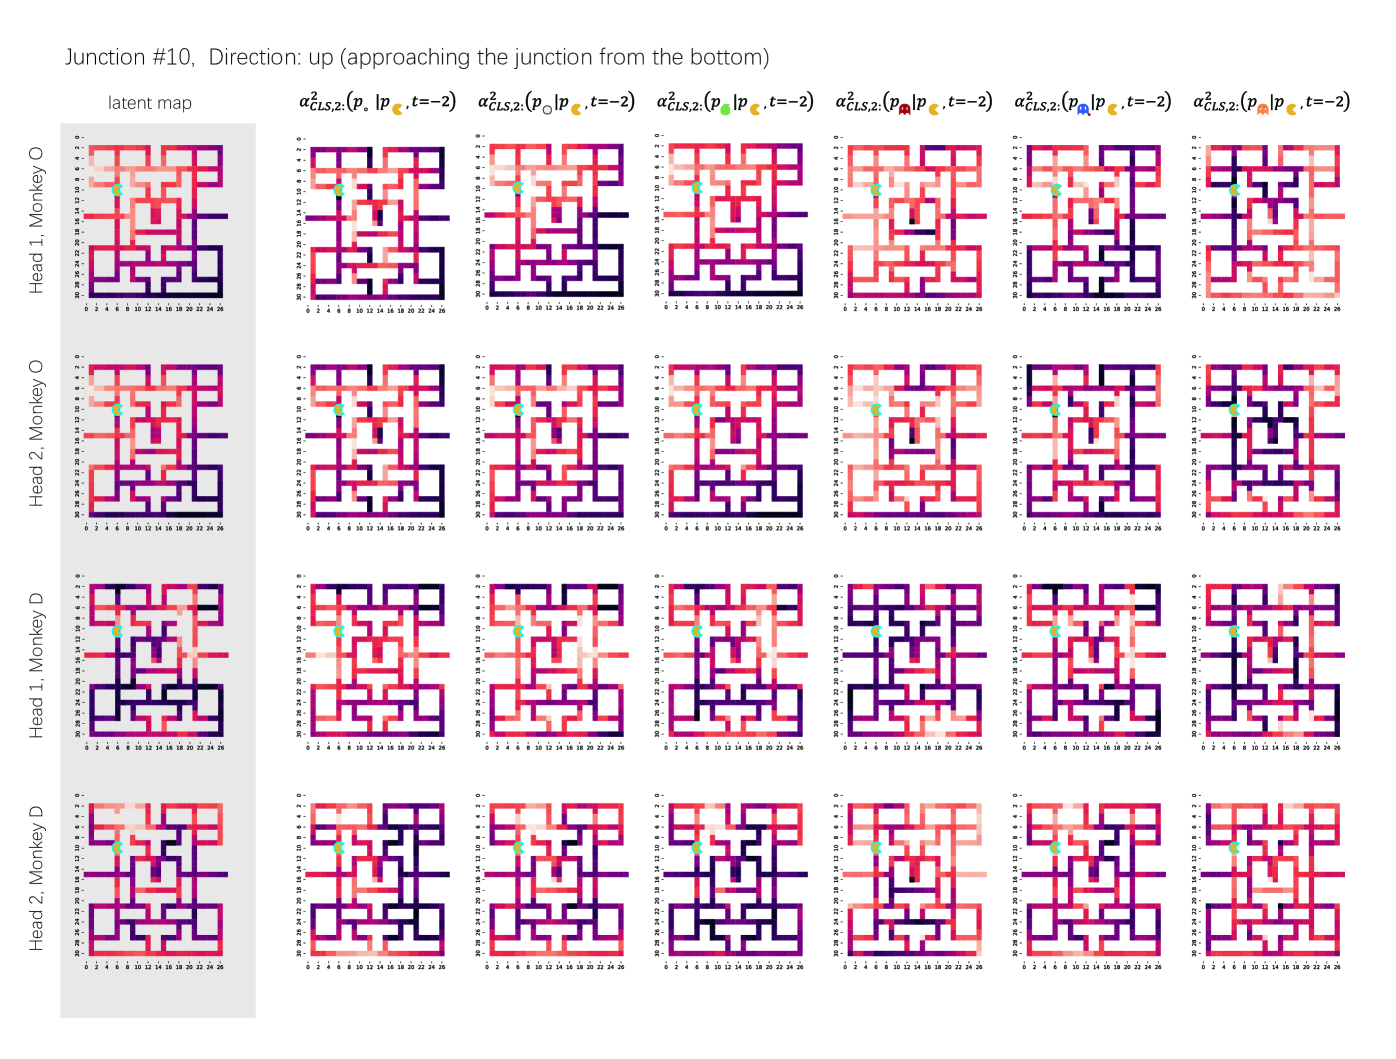1396x1059 pixels.
Task: Click Pac-Man marker in Head 2, Monkey D hollow circle map
Action: (x=518, y=847)
